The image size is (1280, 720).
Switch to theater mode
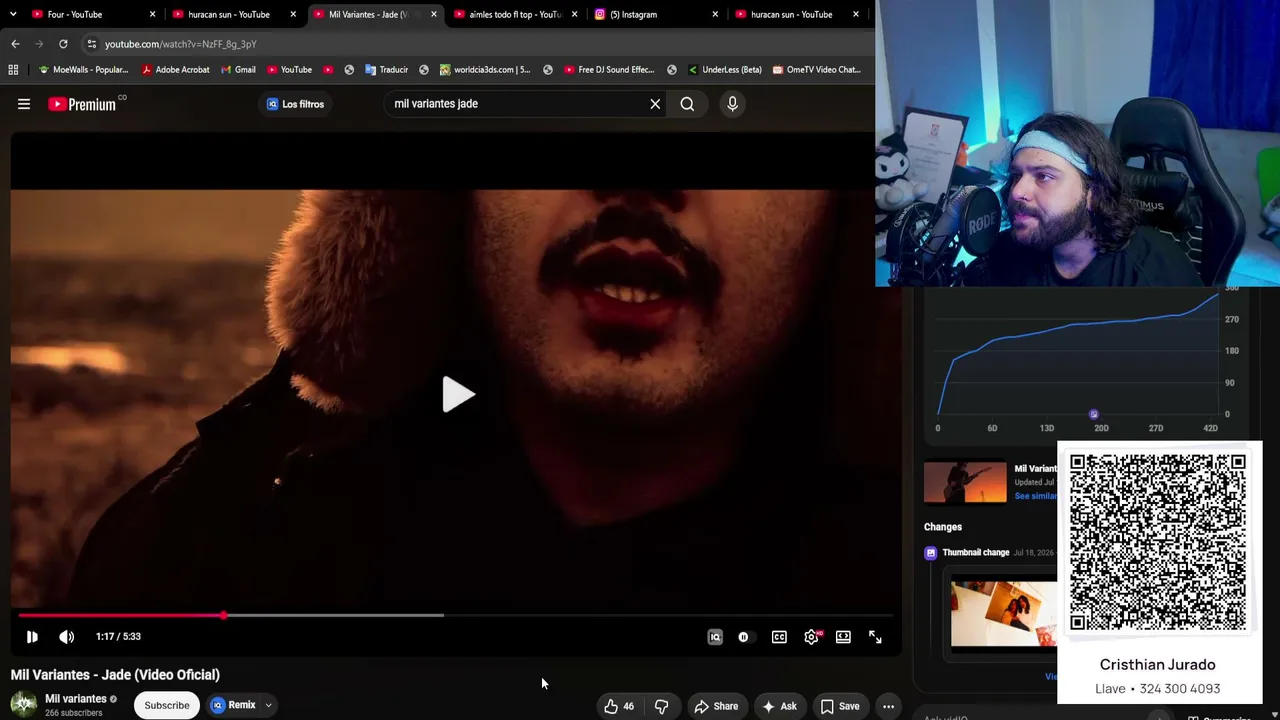[843, 637]
